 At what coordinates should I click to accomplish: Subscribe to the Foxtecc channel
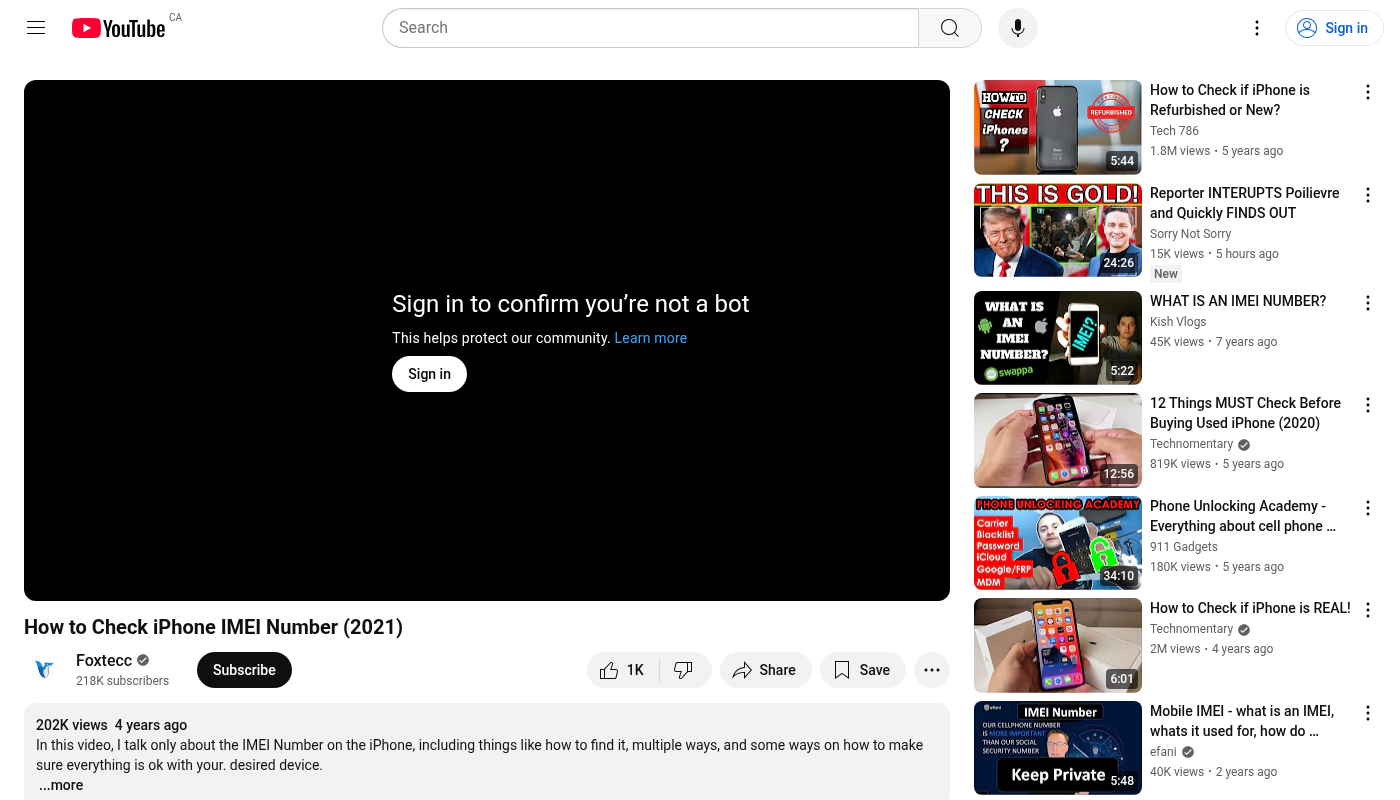(x=244, y=670)
